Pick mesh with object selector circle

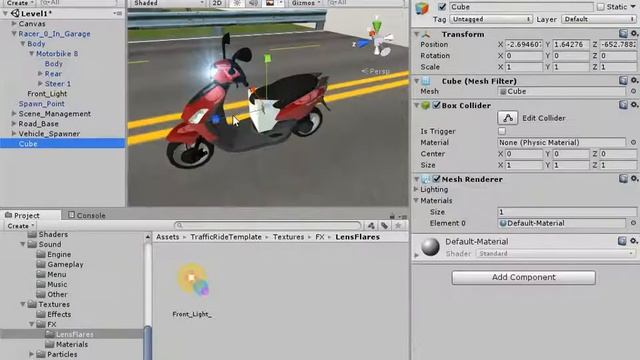click(633, 91)
